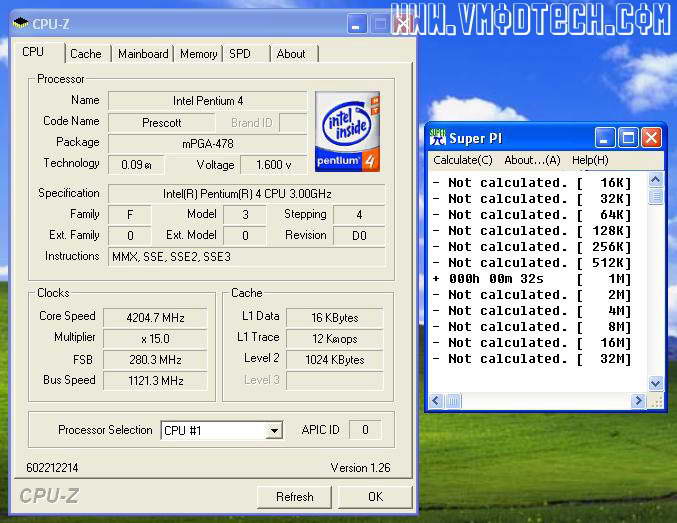Click the '000h 00m 32s' 1M result row
Image resolution: width=677 pixels, height=523 pixels.
(x=532, y=279)
